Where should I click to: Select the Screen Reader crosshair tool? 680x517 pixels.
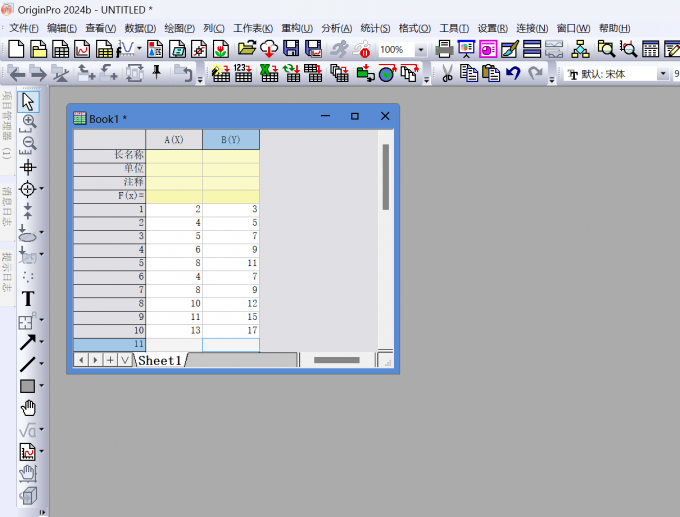click(x=28, y=167)
